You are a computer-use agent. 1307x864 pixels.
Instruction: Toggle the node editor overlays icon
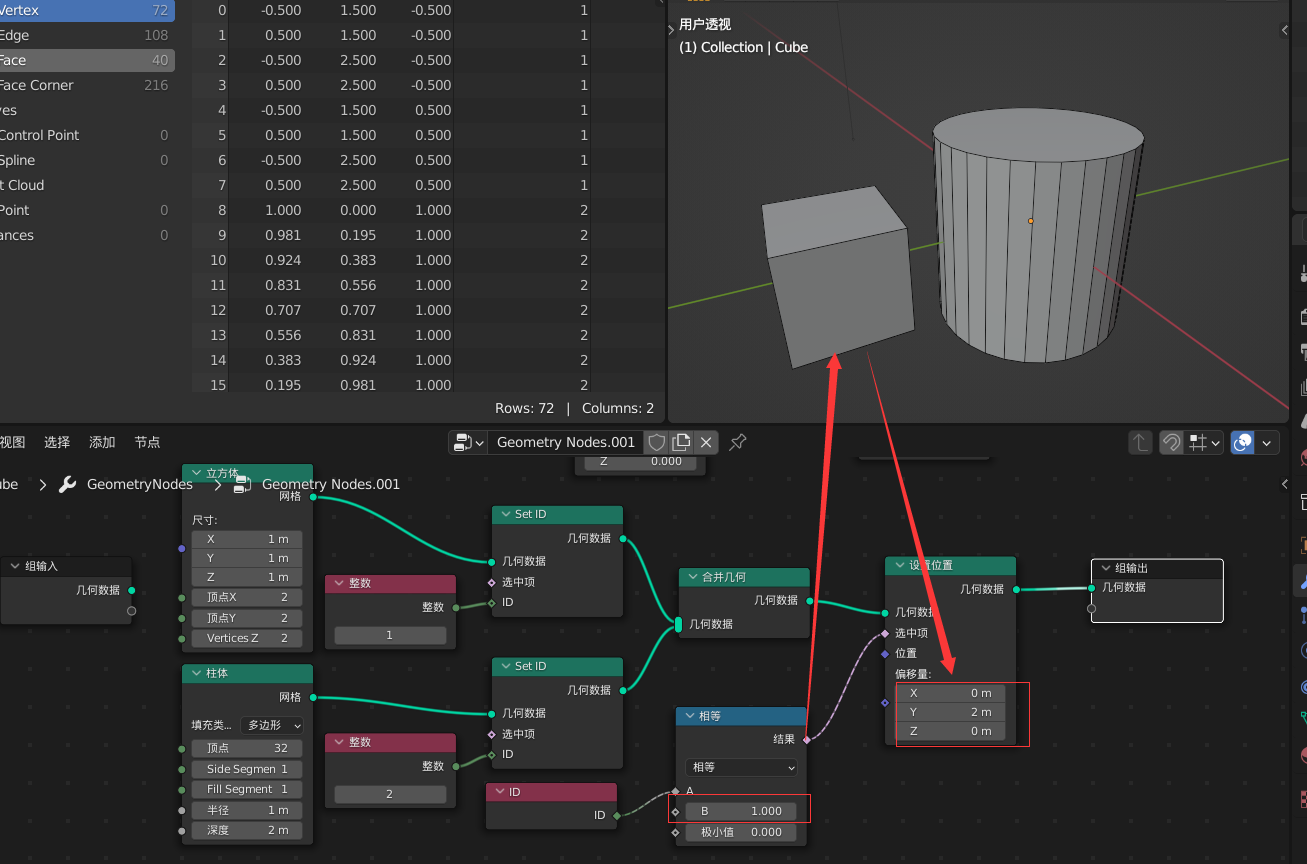pos(1243,442)
